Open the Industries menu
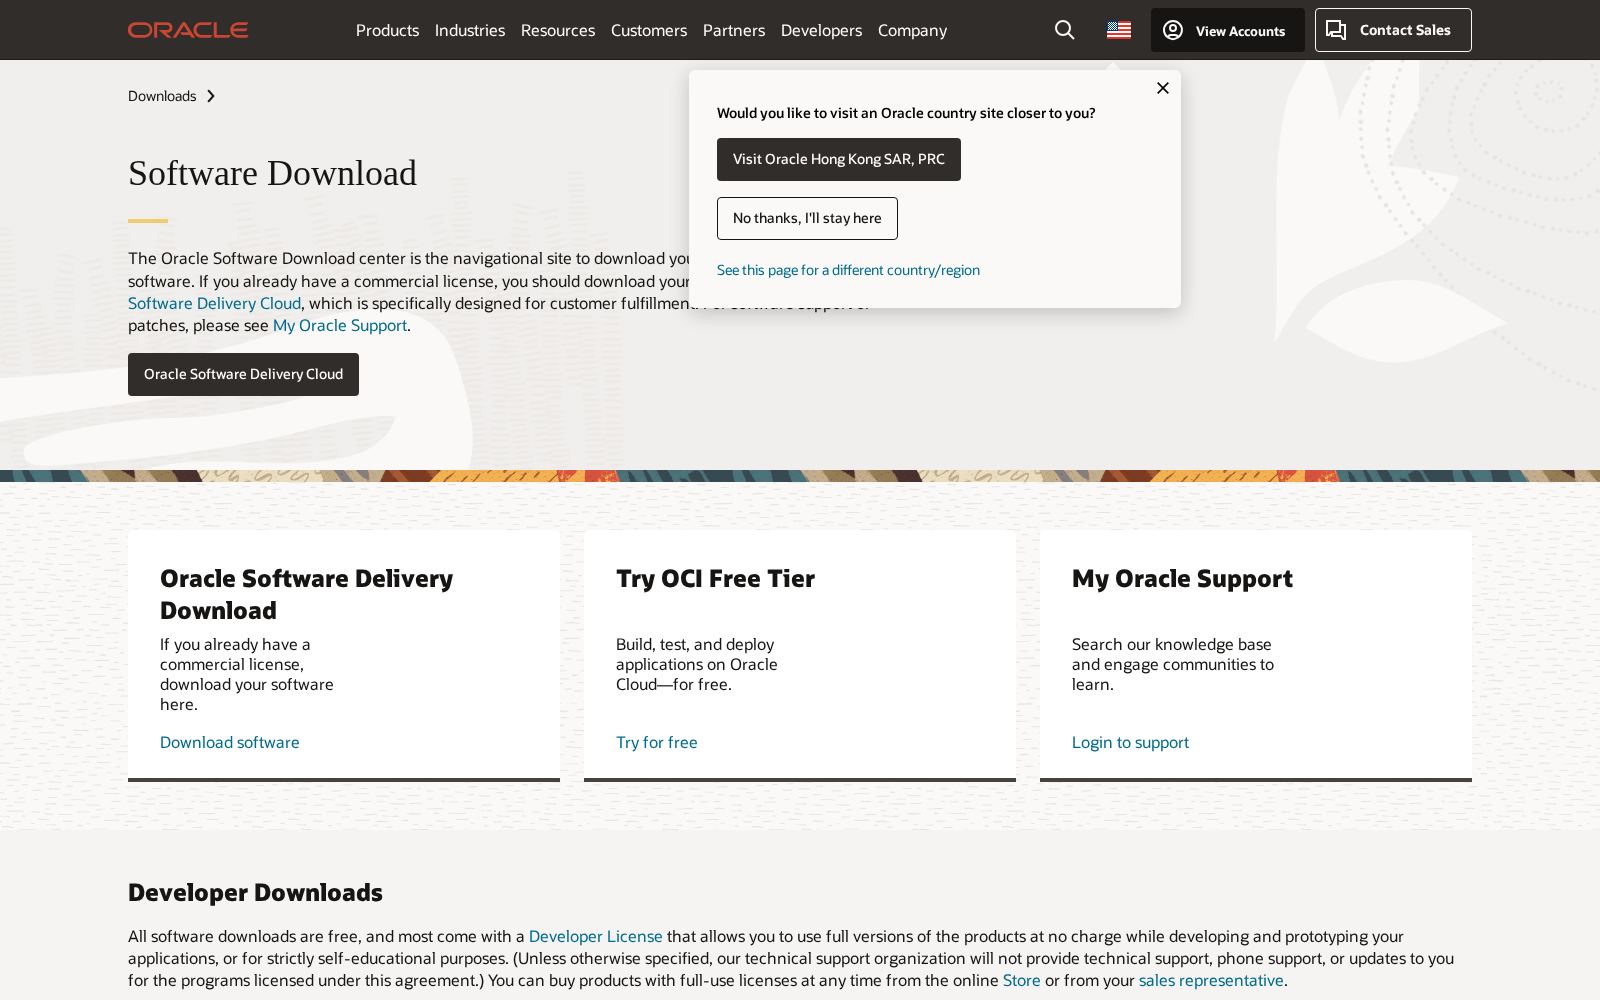 pos(470,30)
